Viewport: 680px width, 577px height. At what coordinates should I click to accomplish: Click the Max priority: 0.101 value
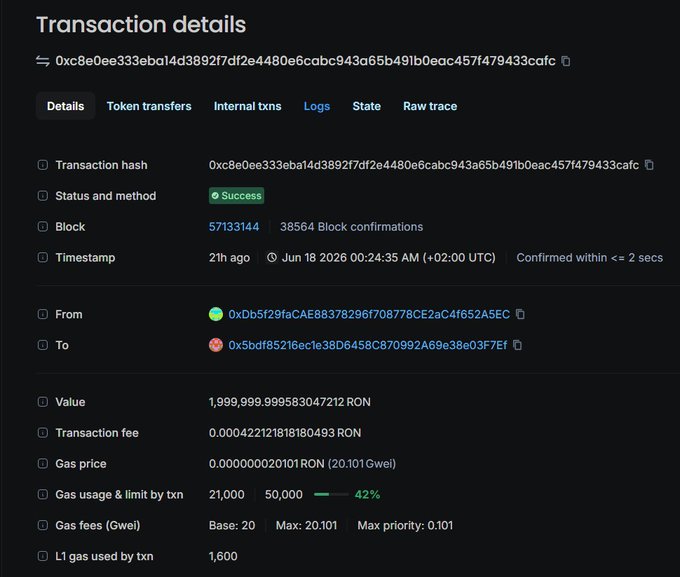pyautogui.click(x=405, y=525)
